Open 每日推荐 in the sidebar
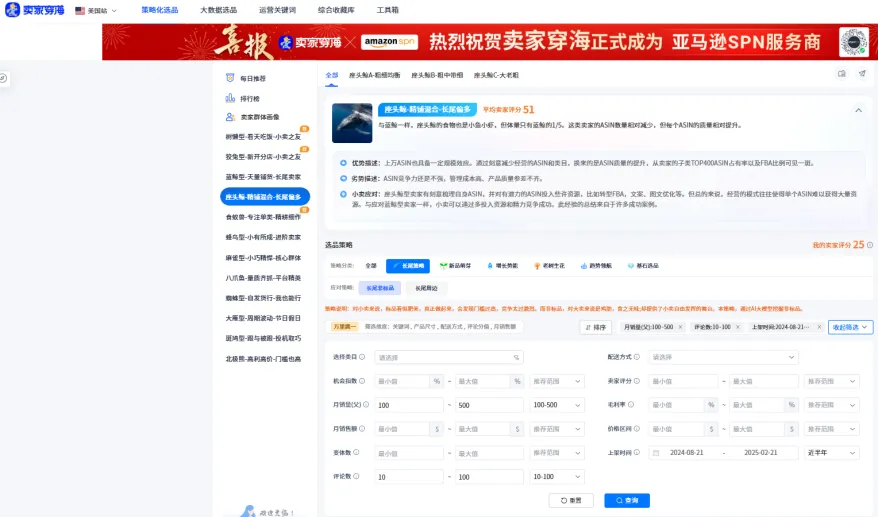 tap(246, 78)
